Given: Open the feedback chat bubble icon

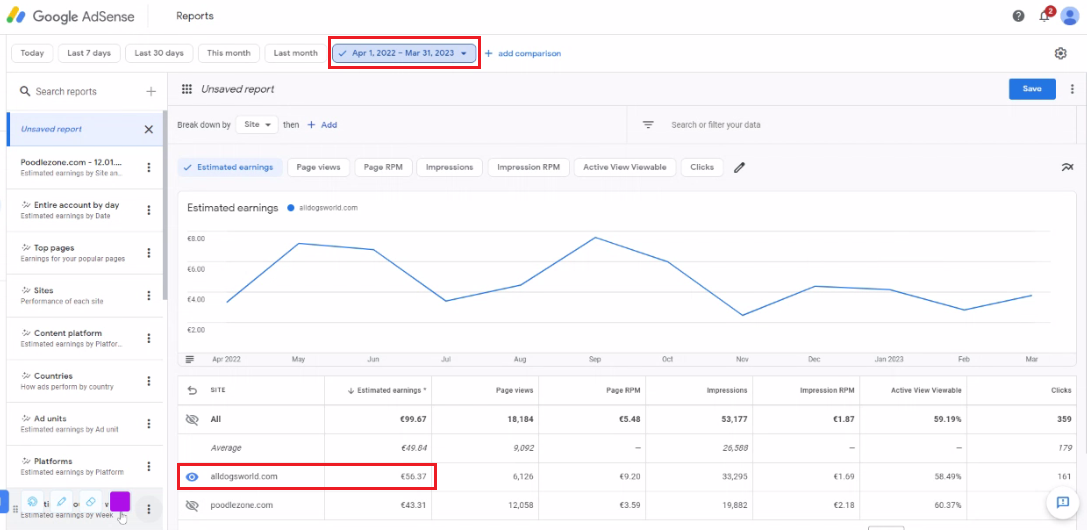Looking at the screenshot, I should point(1063,503).
